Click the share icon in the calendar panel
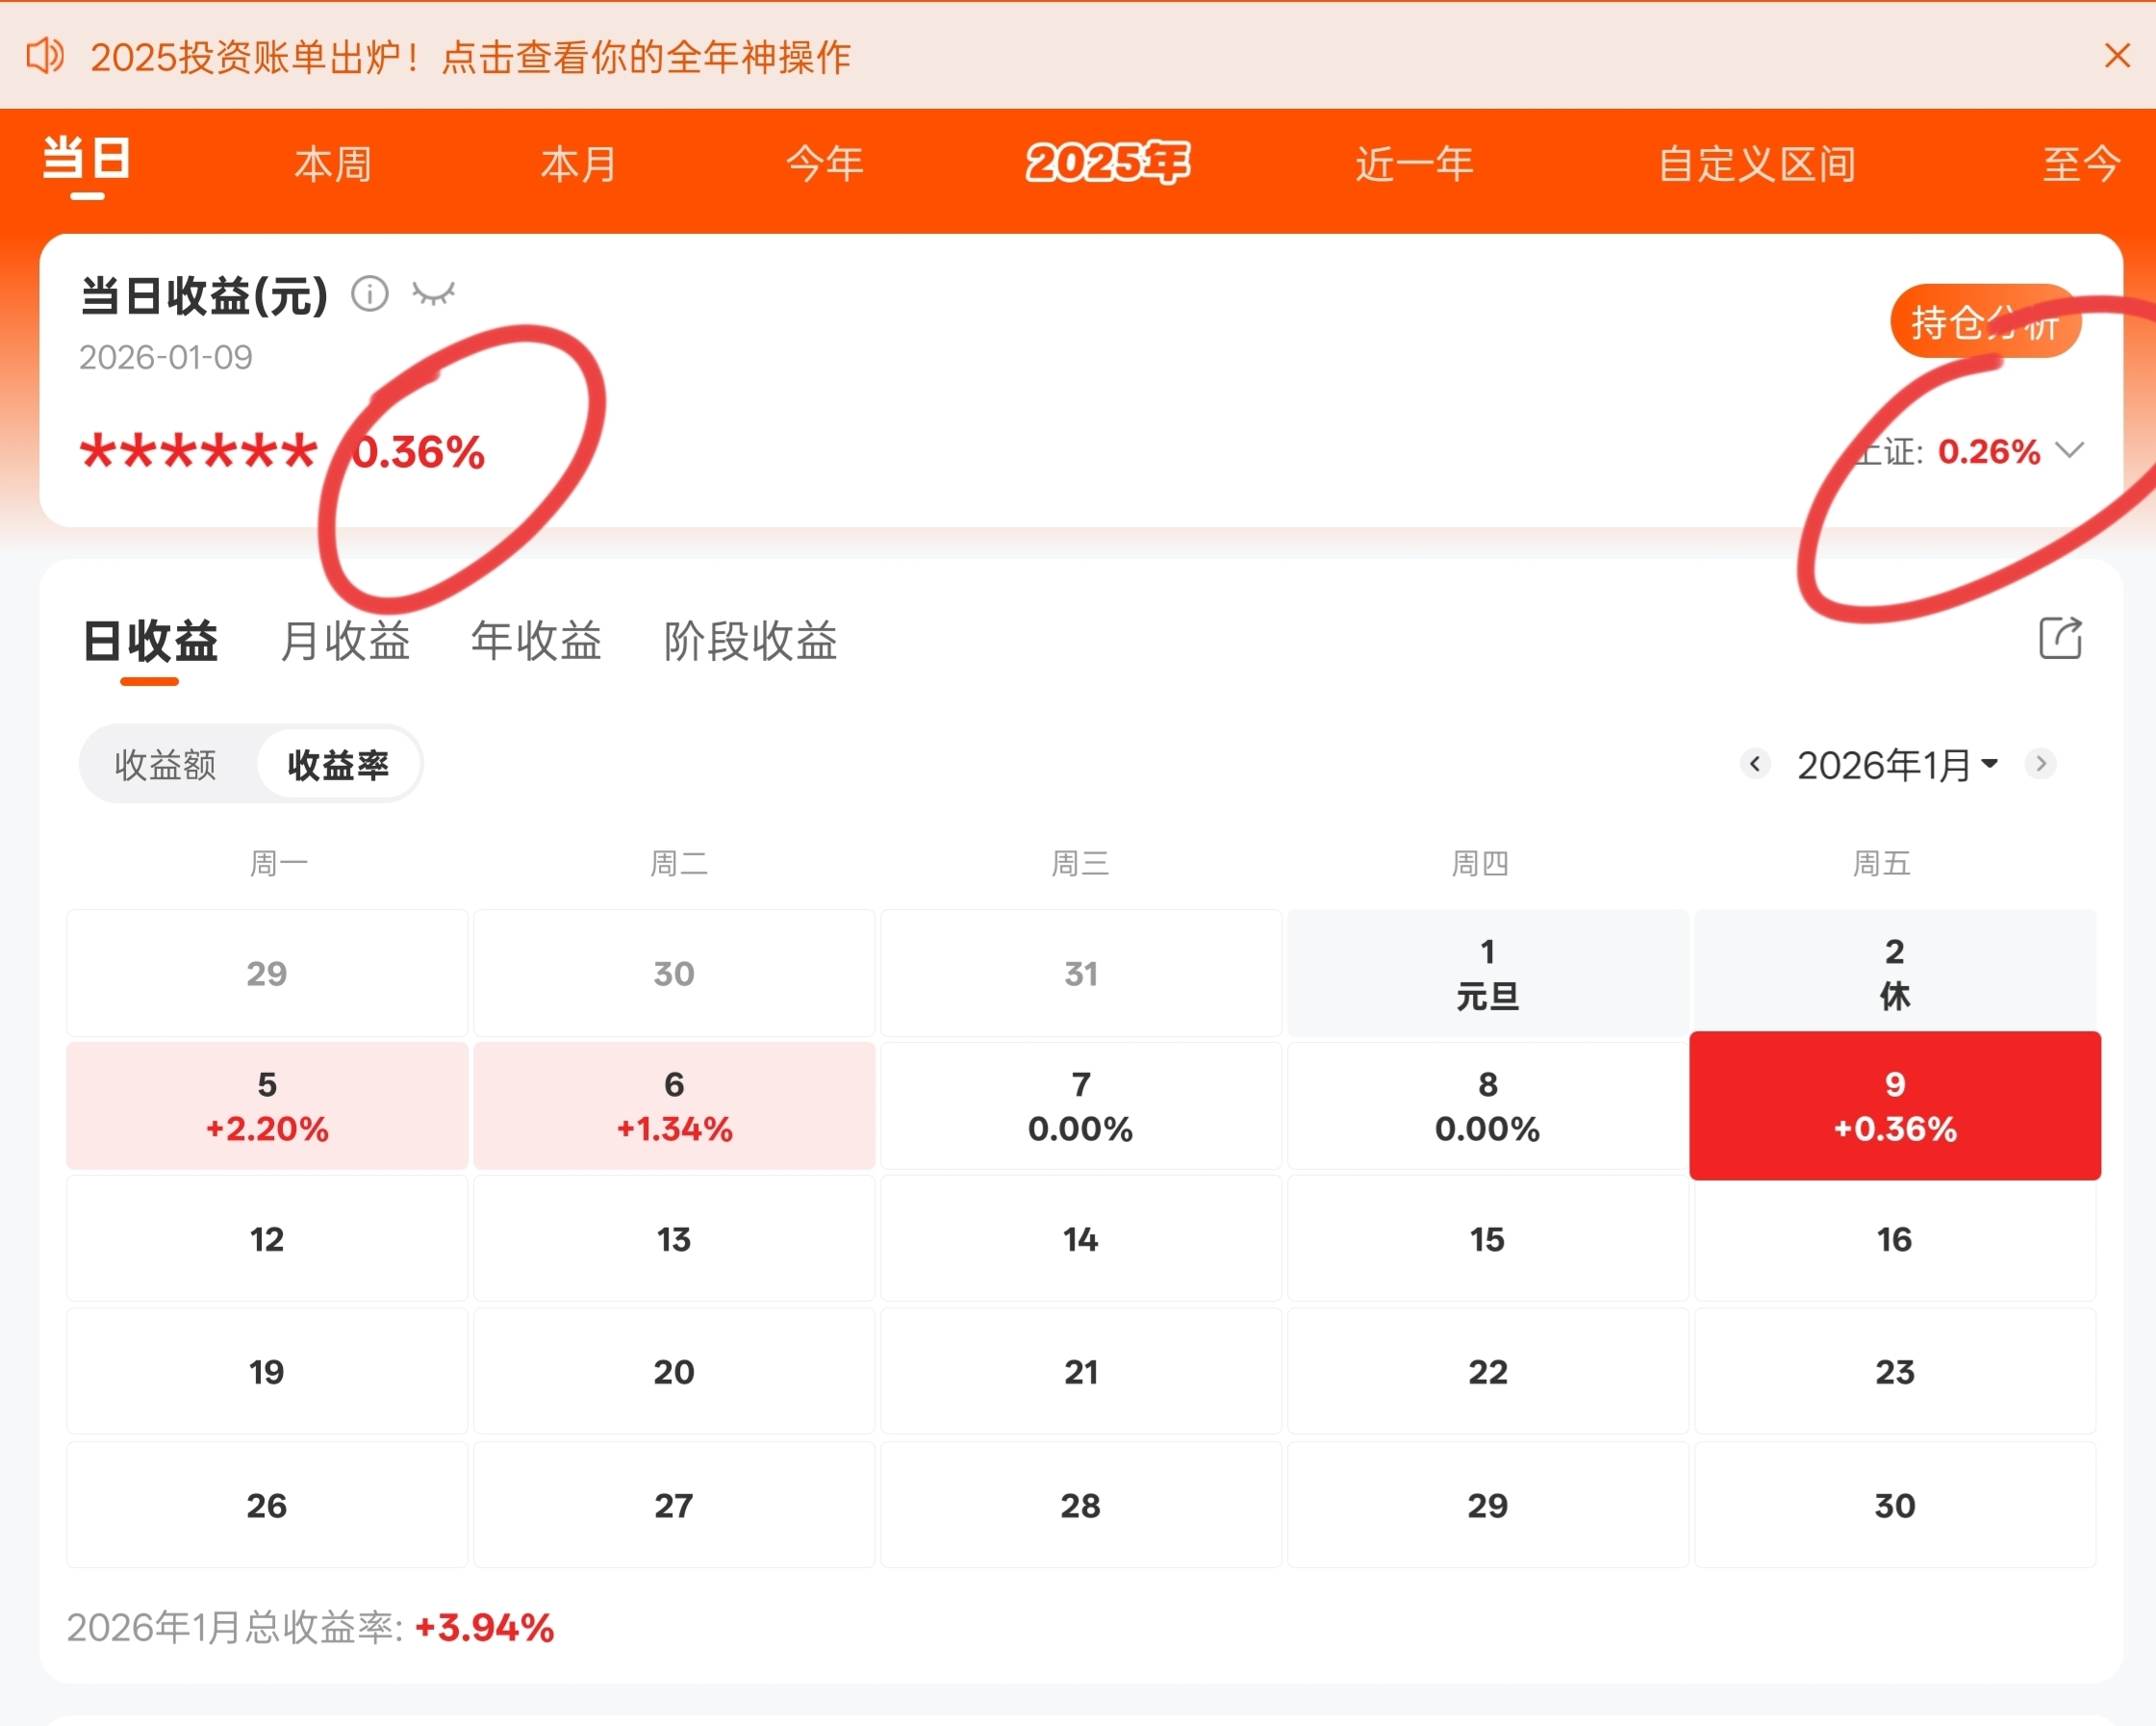Screen dimensions: 2156x1726 tap(2060, 638)
